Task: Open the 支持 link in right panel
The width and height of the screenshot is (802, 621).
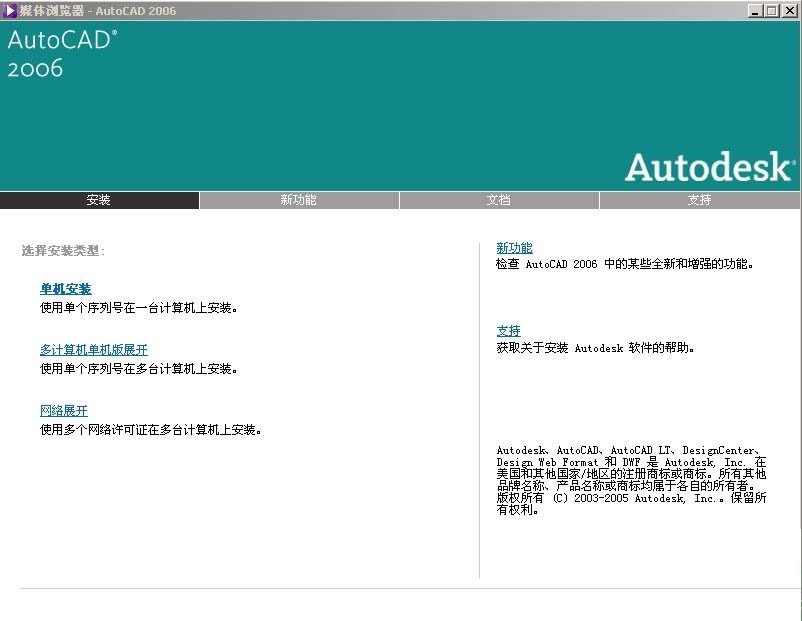Action: 509,331
